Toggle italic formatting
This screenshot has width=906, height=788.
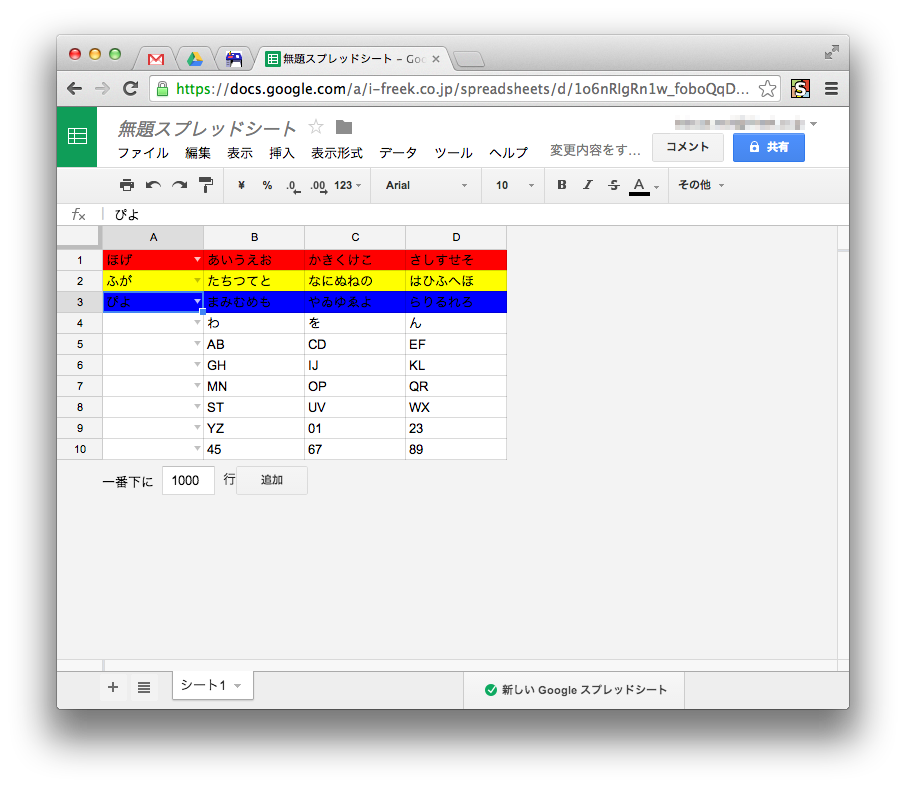pyautogui.click(x=587, y=185)
